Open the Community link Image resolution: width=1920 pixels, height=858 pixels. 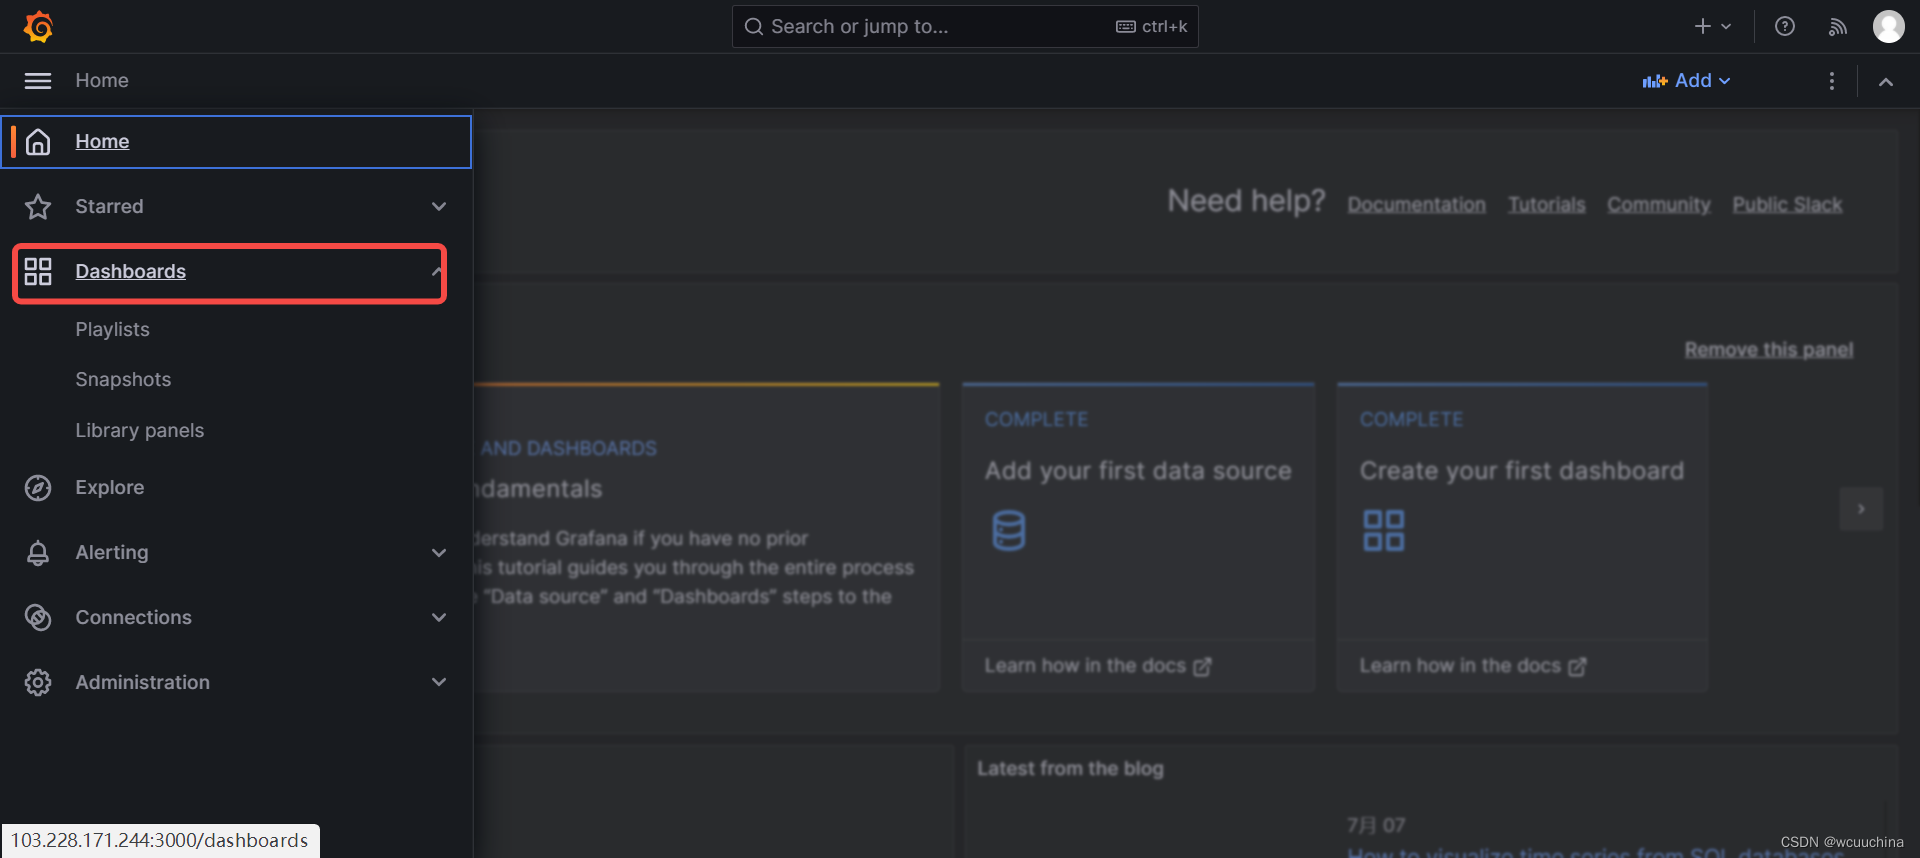point(1658,205)
